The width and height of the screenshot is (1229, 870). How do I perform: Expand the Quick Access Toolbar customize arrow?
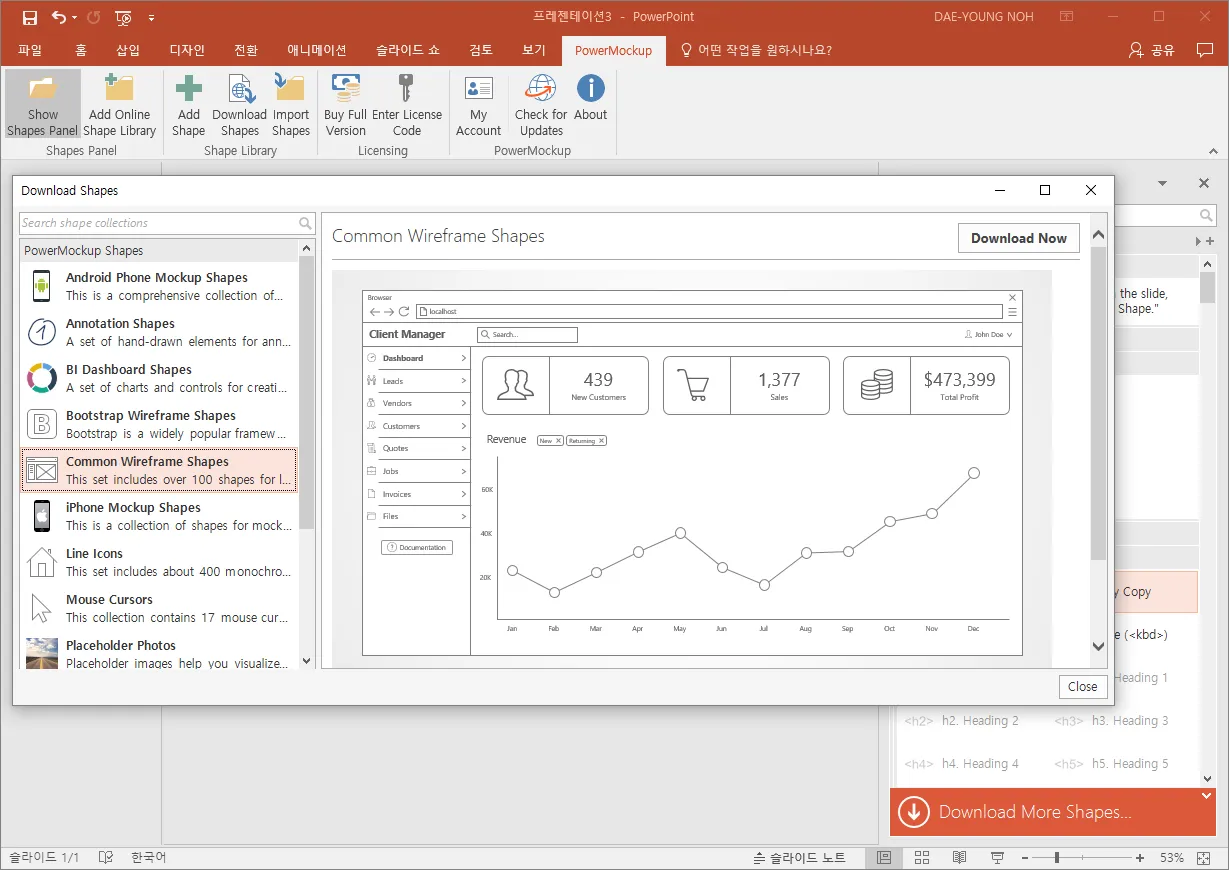151,17
